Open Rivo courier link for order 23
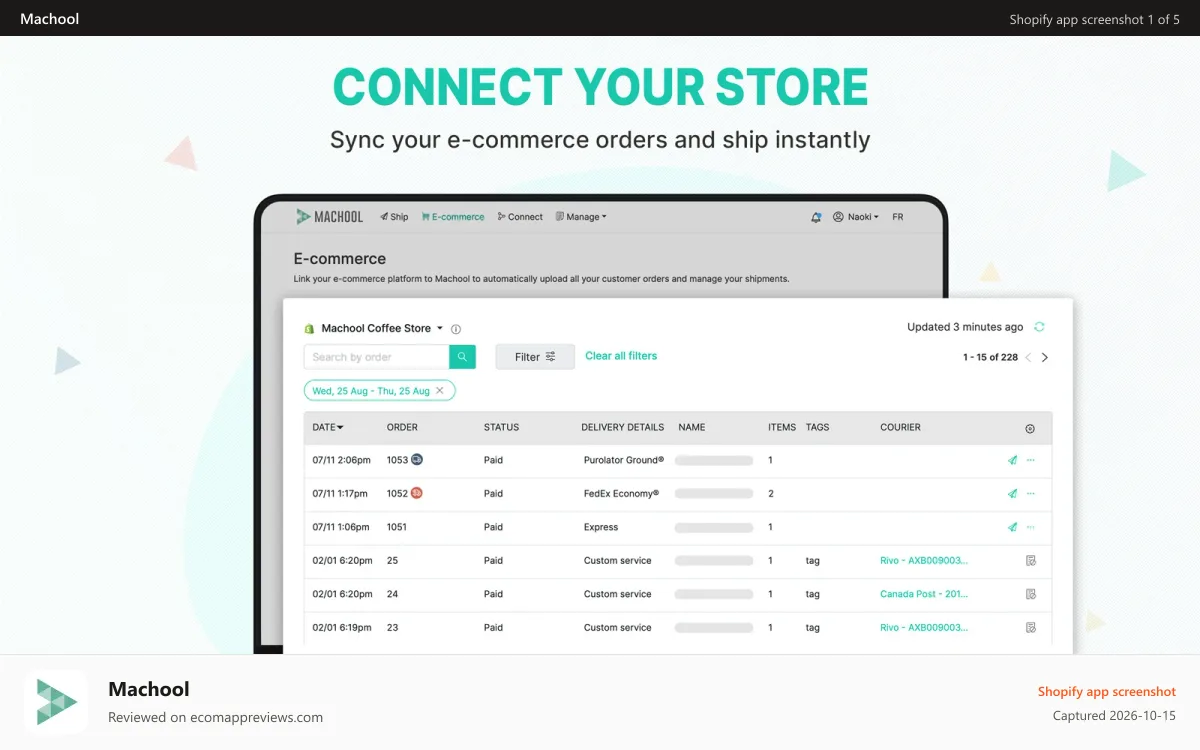Screen dimensions: 1200x750 click(x=924, y=628)
